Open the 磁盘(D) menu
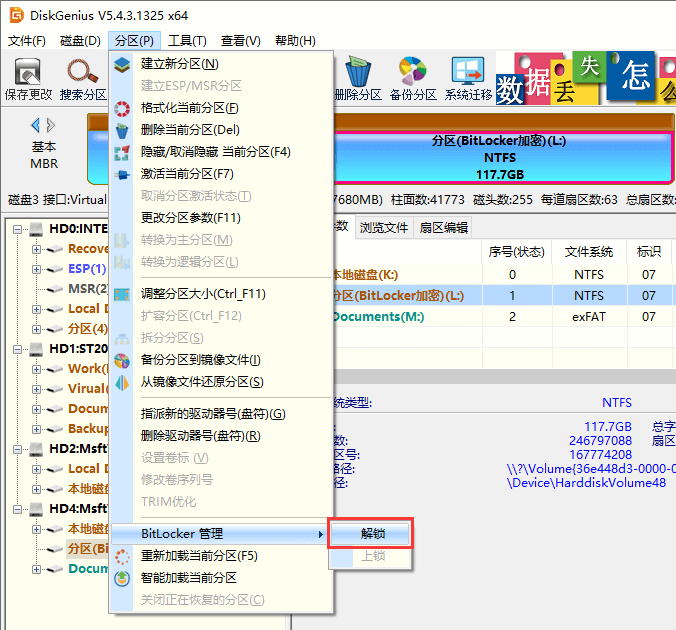 coord(80,41)
